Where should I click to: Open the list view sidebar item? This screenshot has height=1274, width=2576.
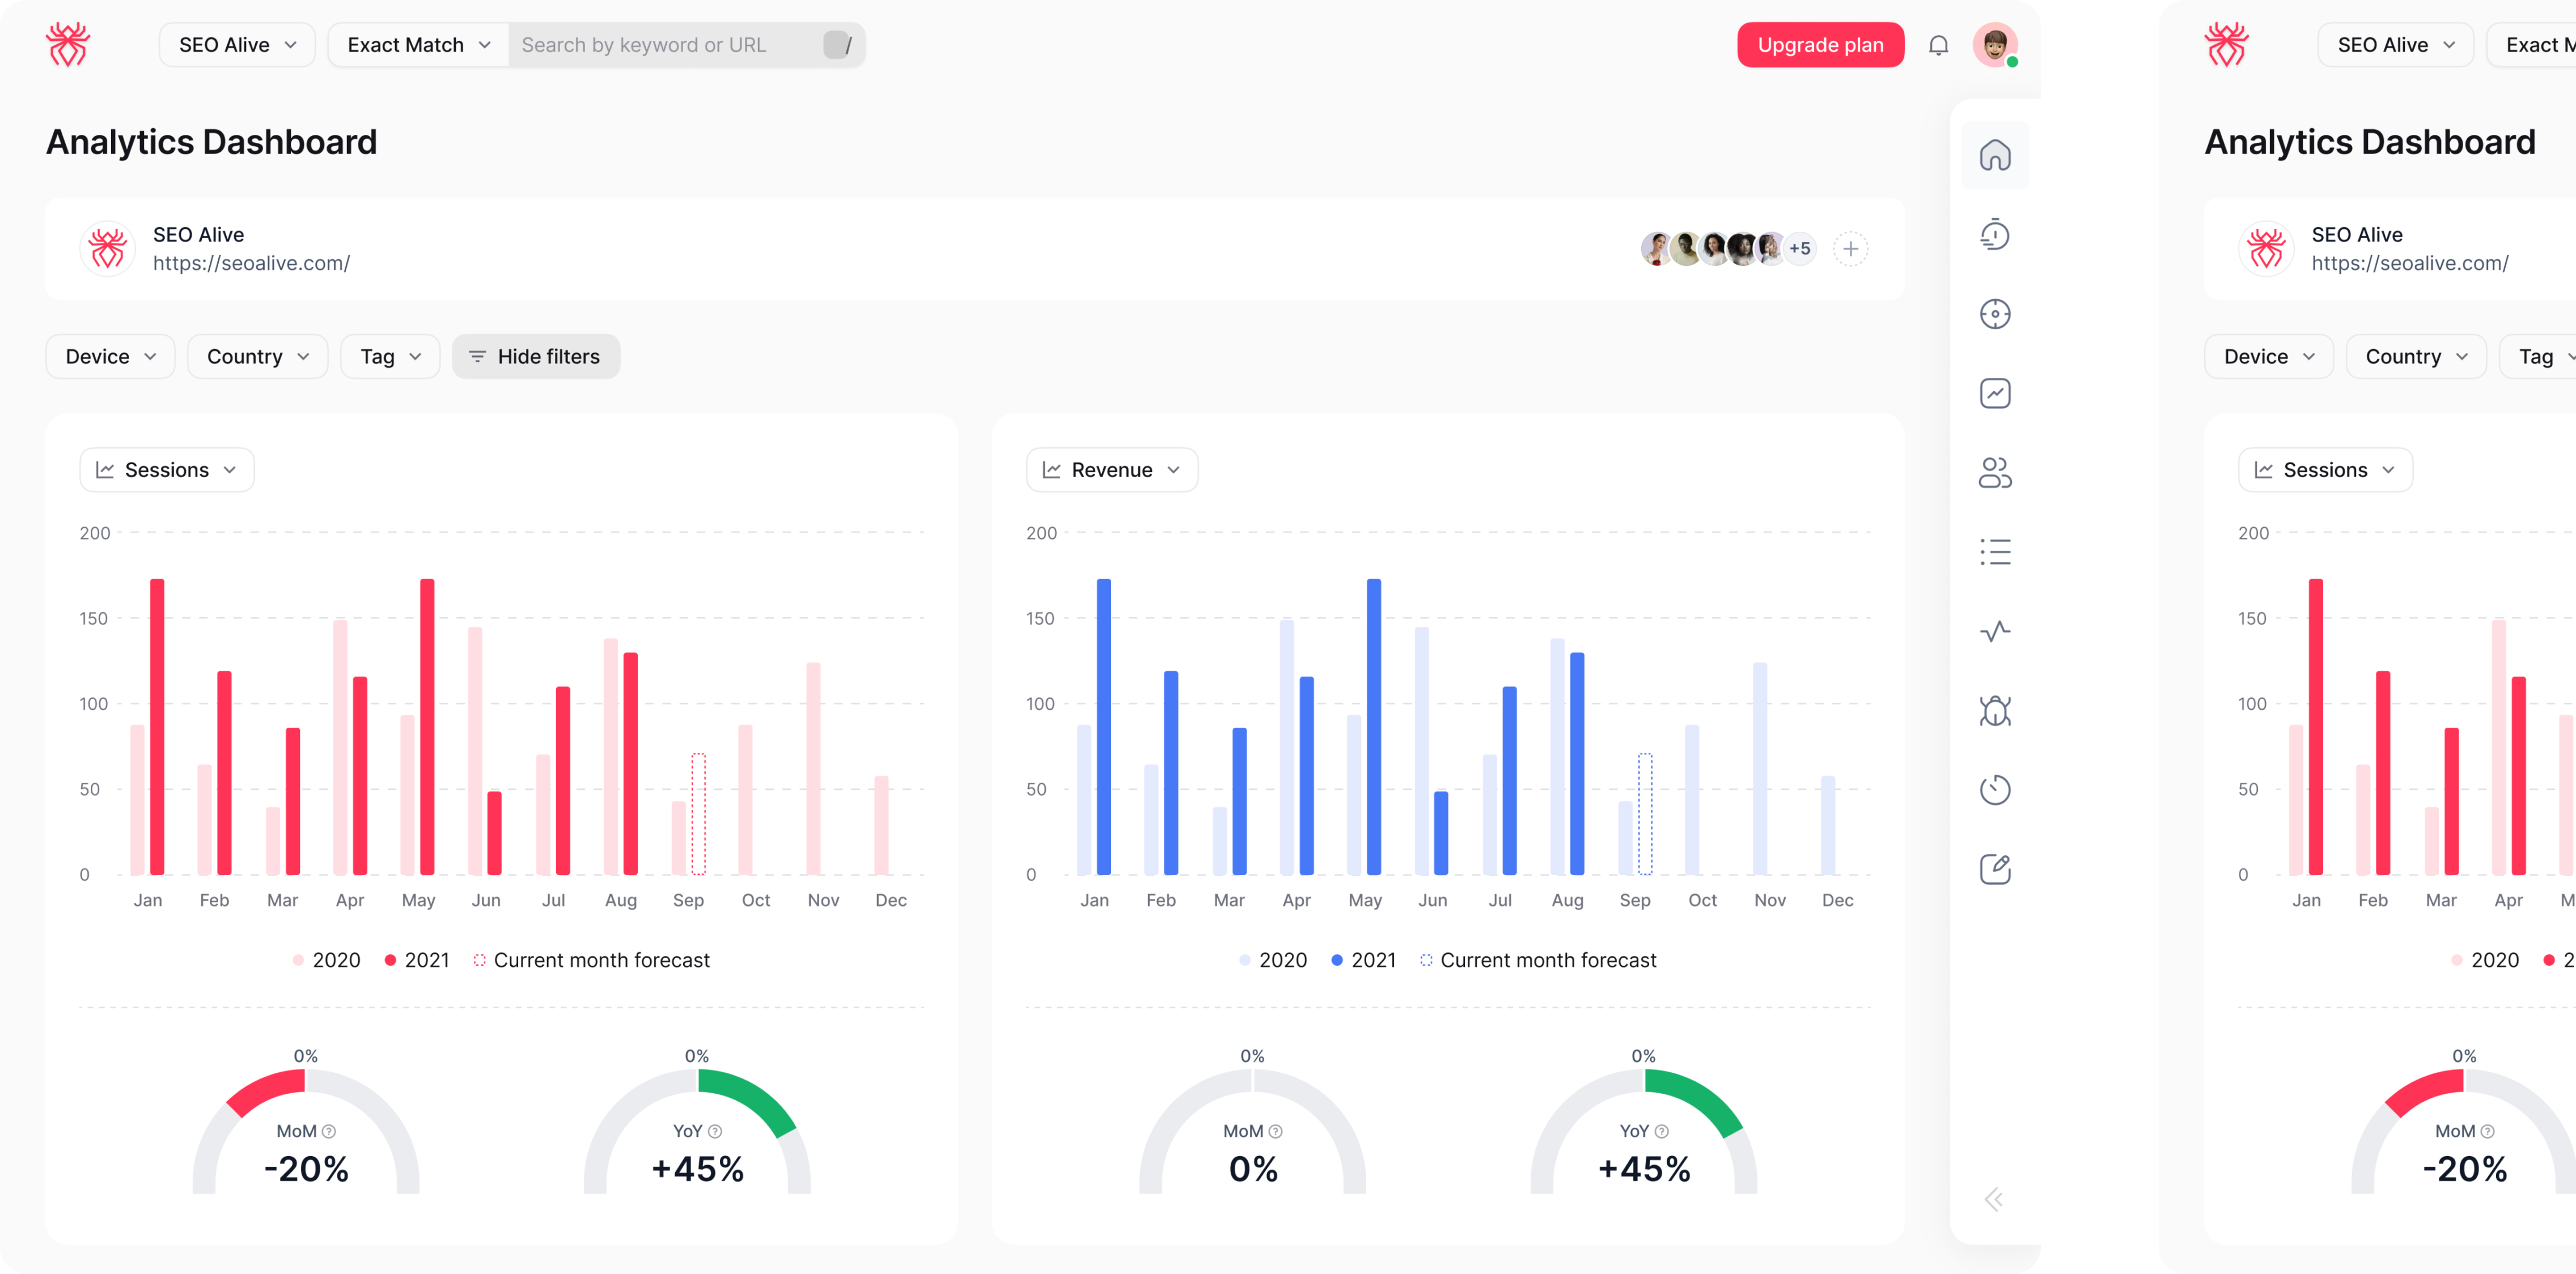1994,552
